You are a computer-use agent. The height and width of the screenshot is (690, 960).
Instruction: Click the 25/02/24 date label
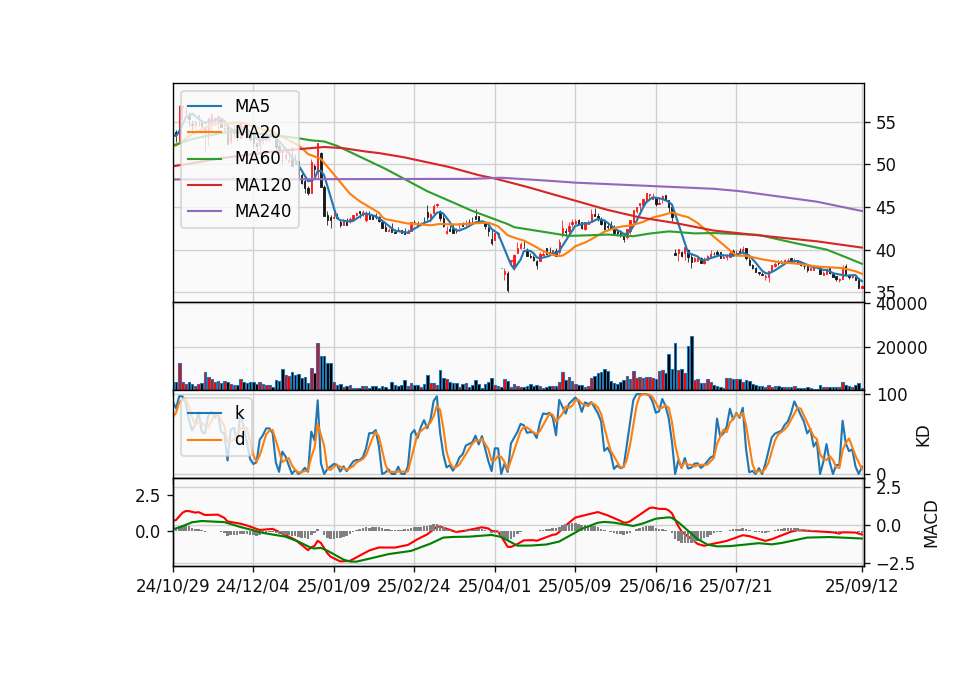click(x=414, y=586)
